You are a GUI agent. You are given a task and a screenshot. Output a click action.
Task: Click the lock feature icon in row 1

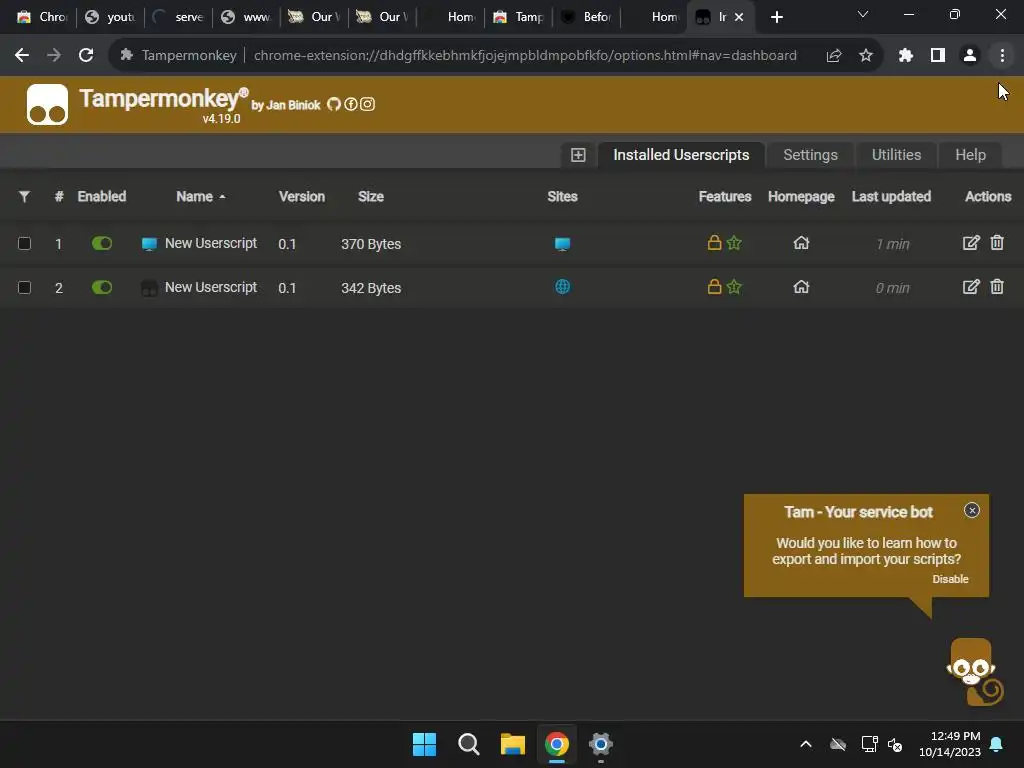(714, 243)
